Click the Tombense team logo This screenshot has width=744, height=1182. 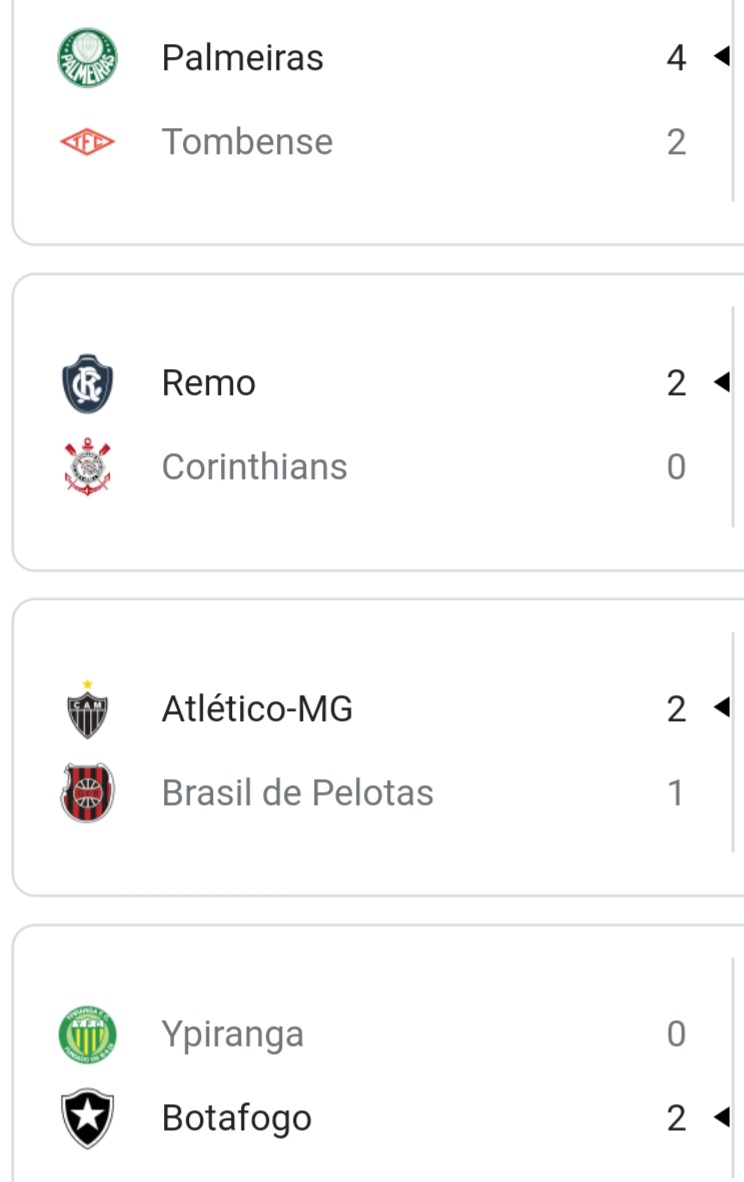coord(87,142)
